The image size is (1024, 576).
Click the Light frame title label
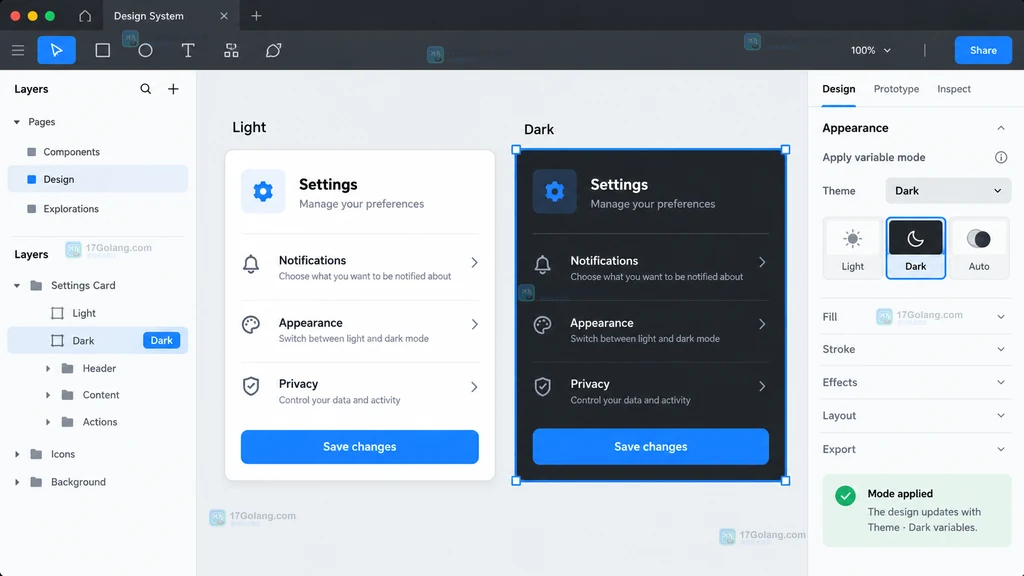point(249,127)
